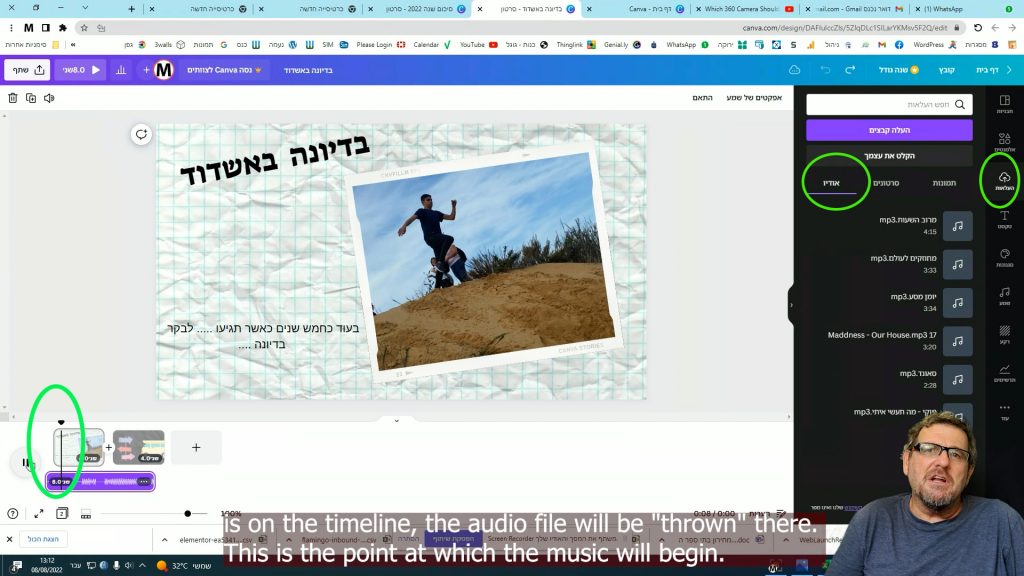This screenshot has width=1024, height=576.
Task: Select the dune jumping photo on the canvas
Action: click(484, 261)
